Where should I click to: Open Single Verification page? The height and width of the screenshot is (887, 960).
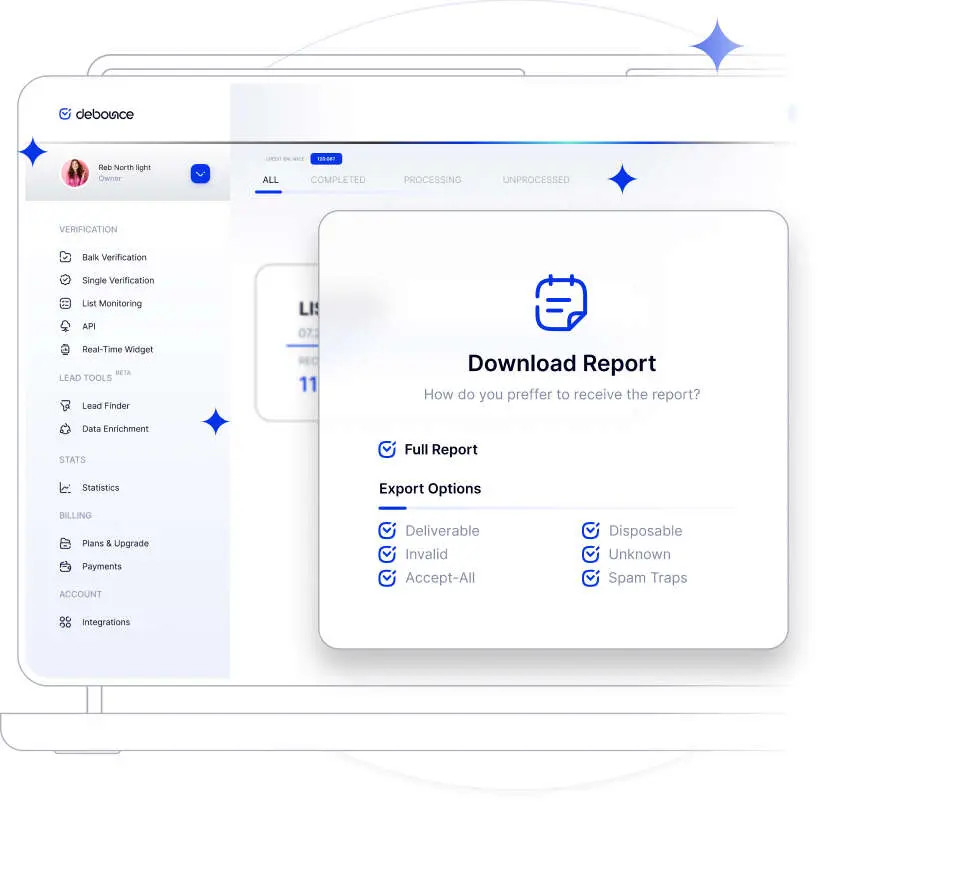pos(118,280)
